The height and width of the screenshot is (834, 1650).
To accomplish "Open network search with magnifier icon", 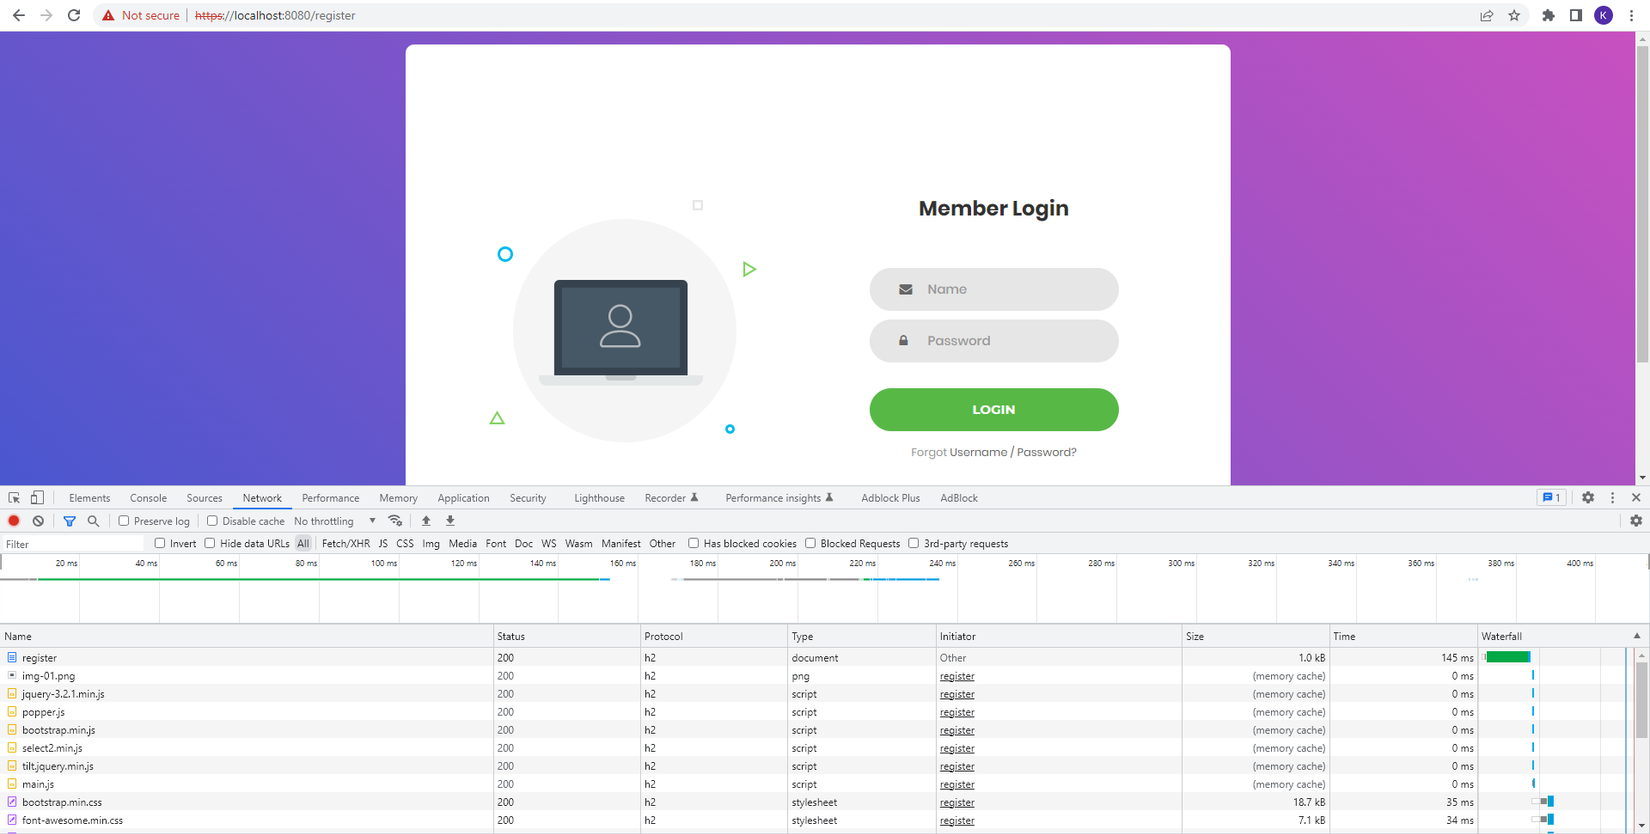I will click(x=93, y=521).
